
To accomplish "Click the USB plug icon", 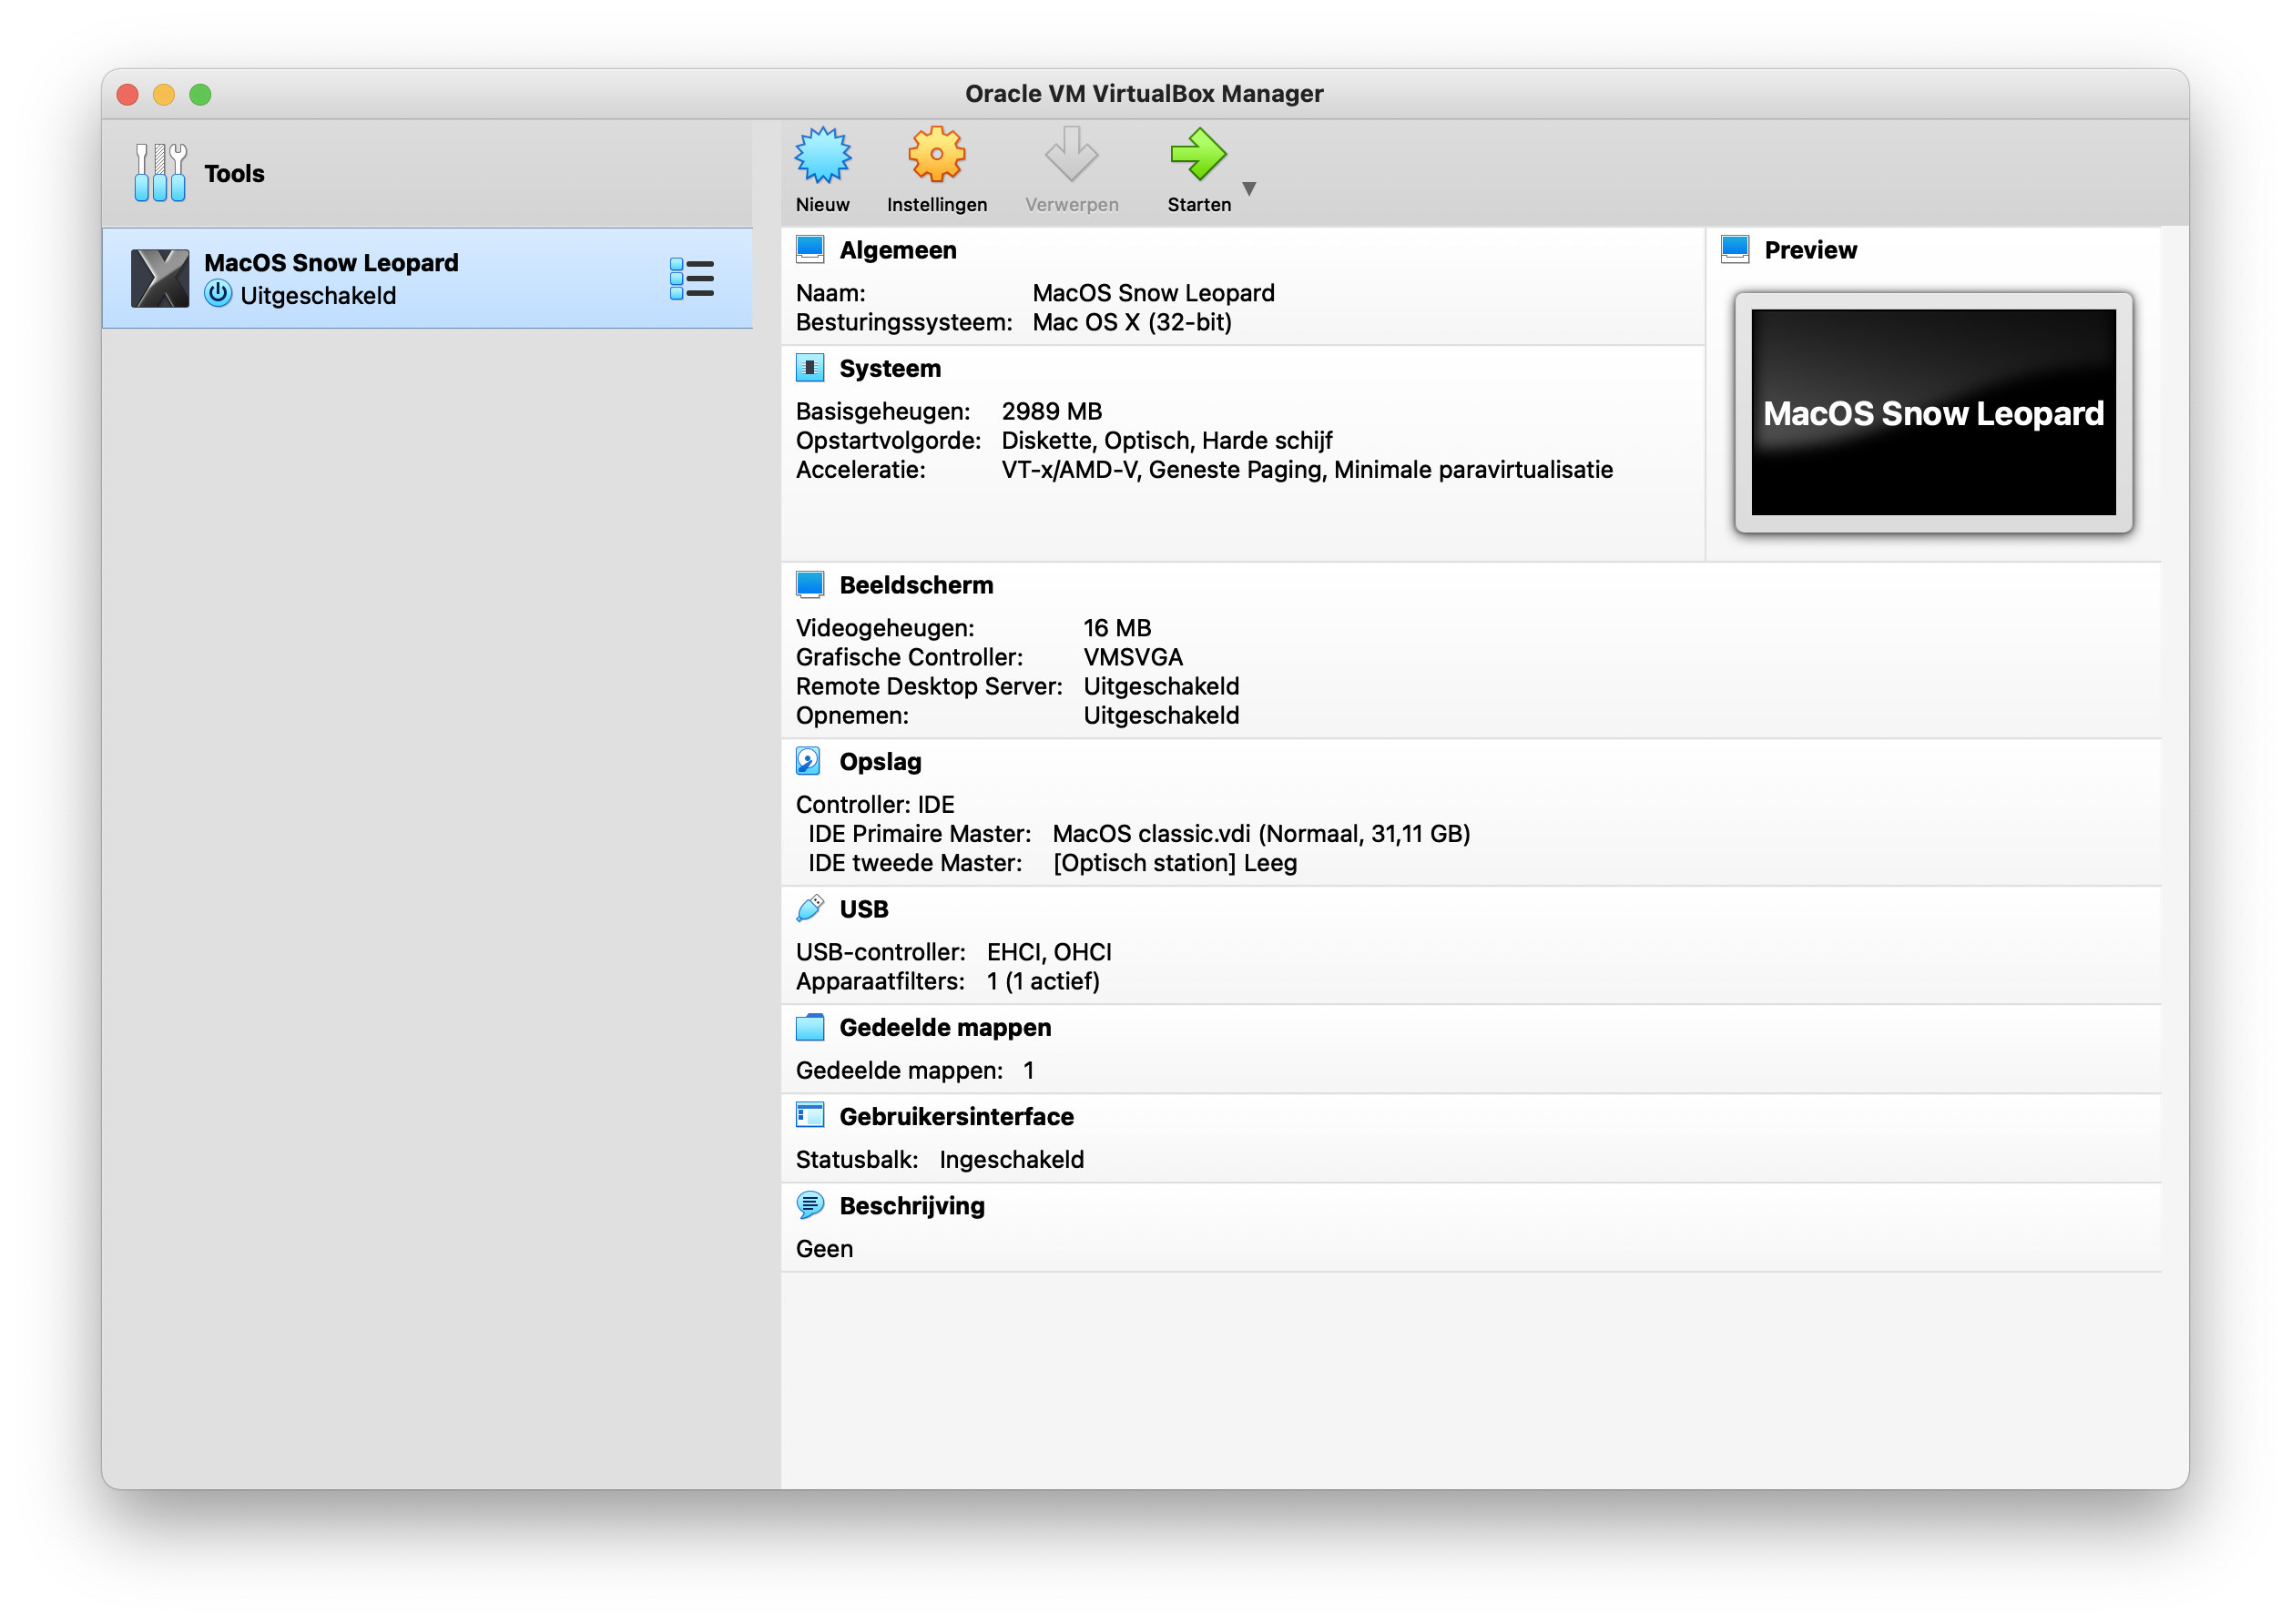I will 810,909.
